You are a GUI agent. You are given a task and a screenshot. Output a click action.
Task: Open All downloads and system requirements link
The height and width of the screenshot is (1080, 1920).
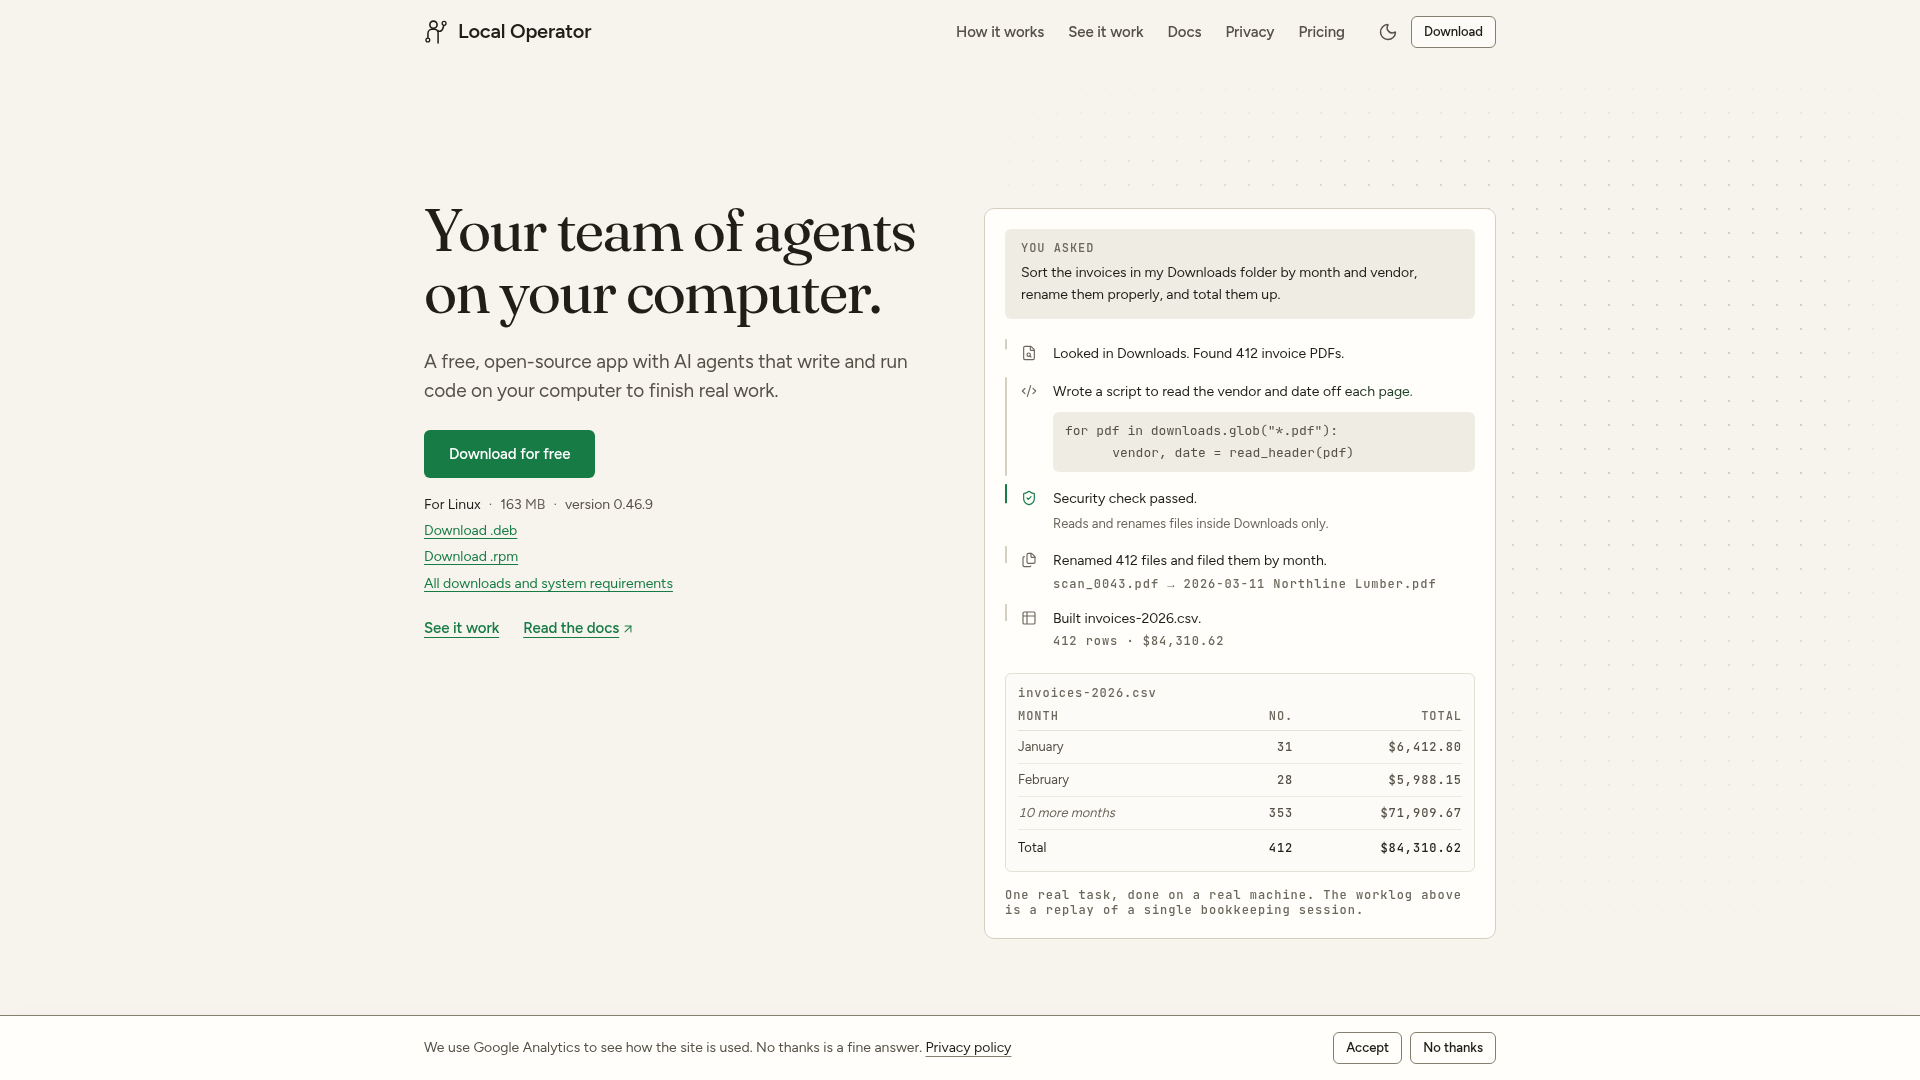548,584
